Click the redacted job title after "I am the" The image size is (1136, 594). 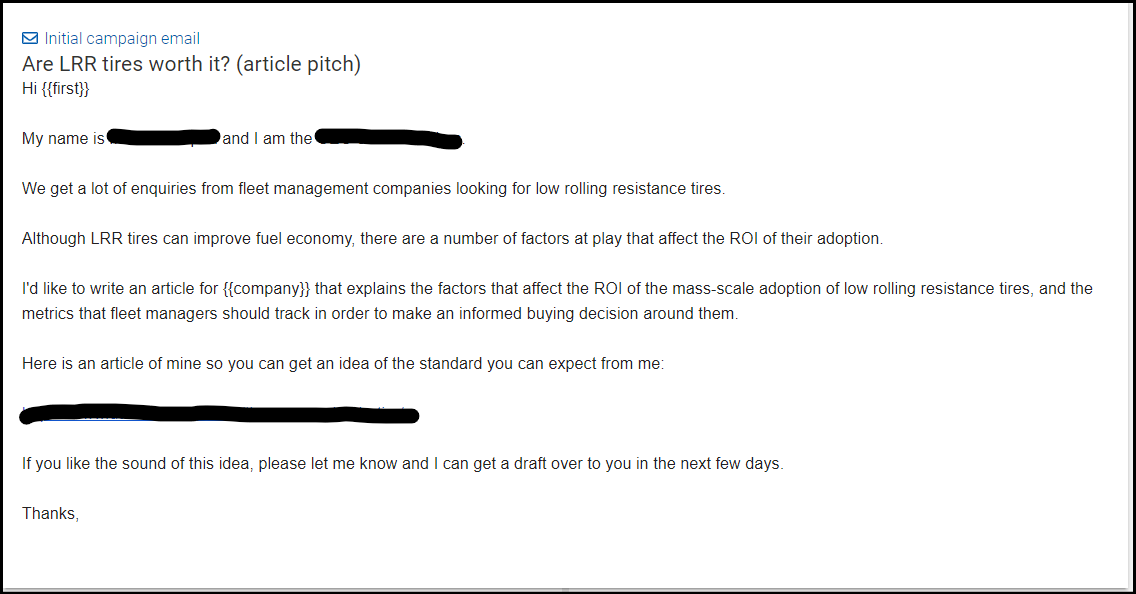pyautogui.click(x=388, y=138)
